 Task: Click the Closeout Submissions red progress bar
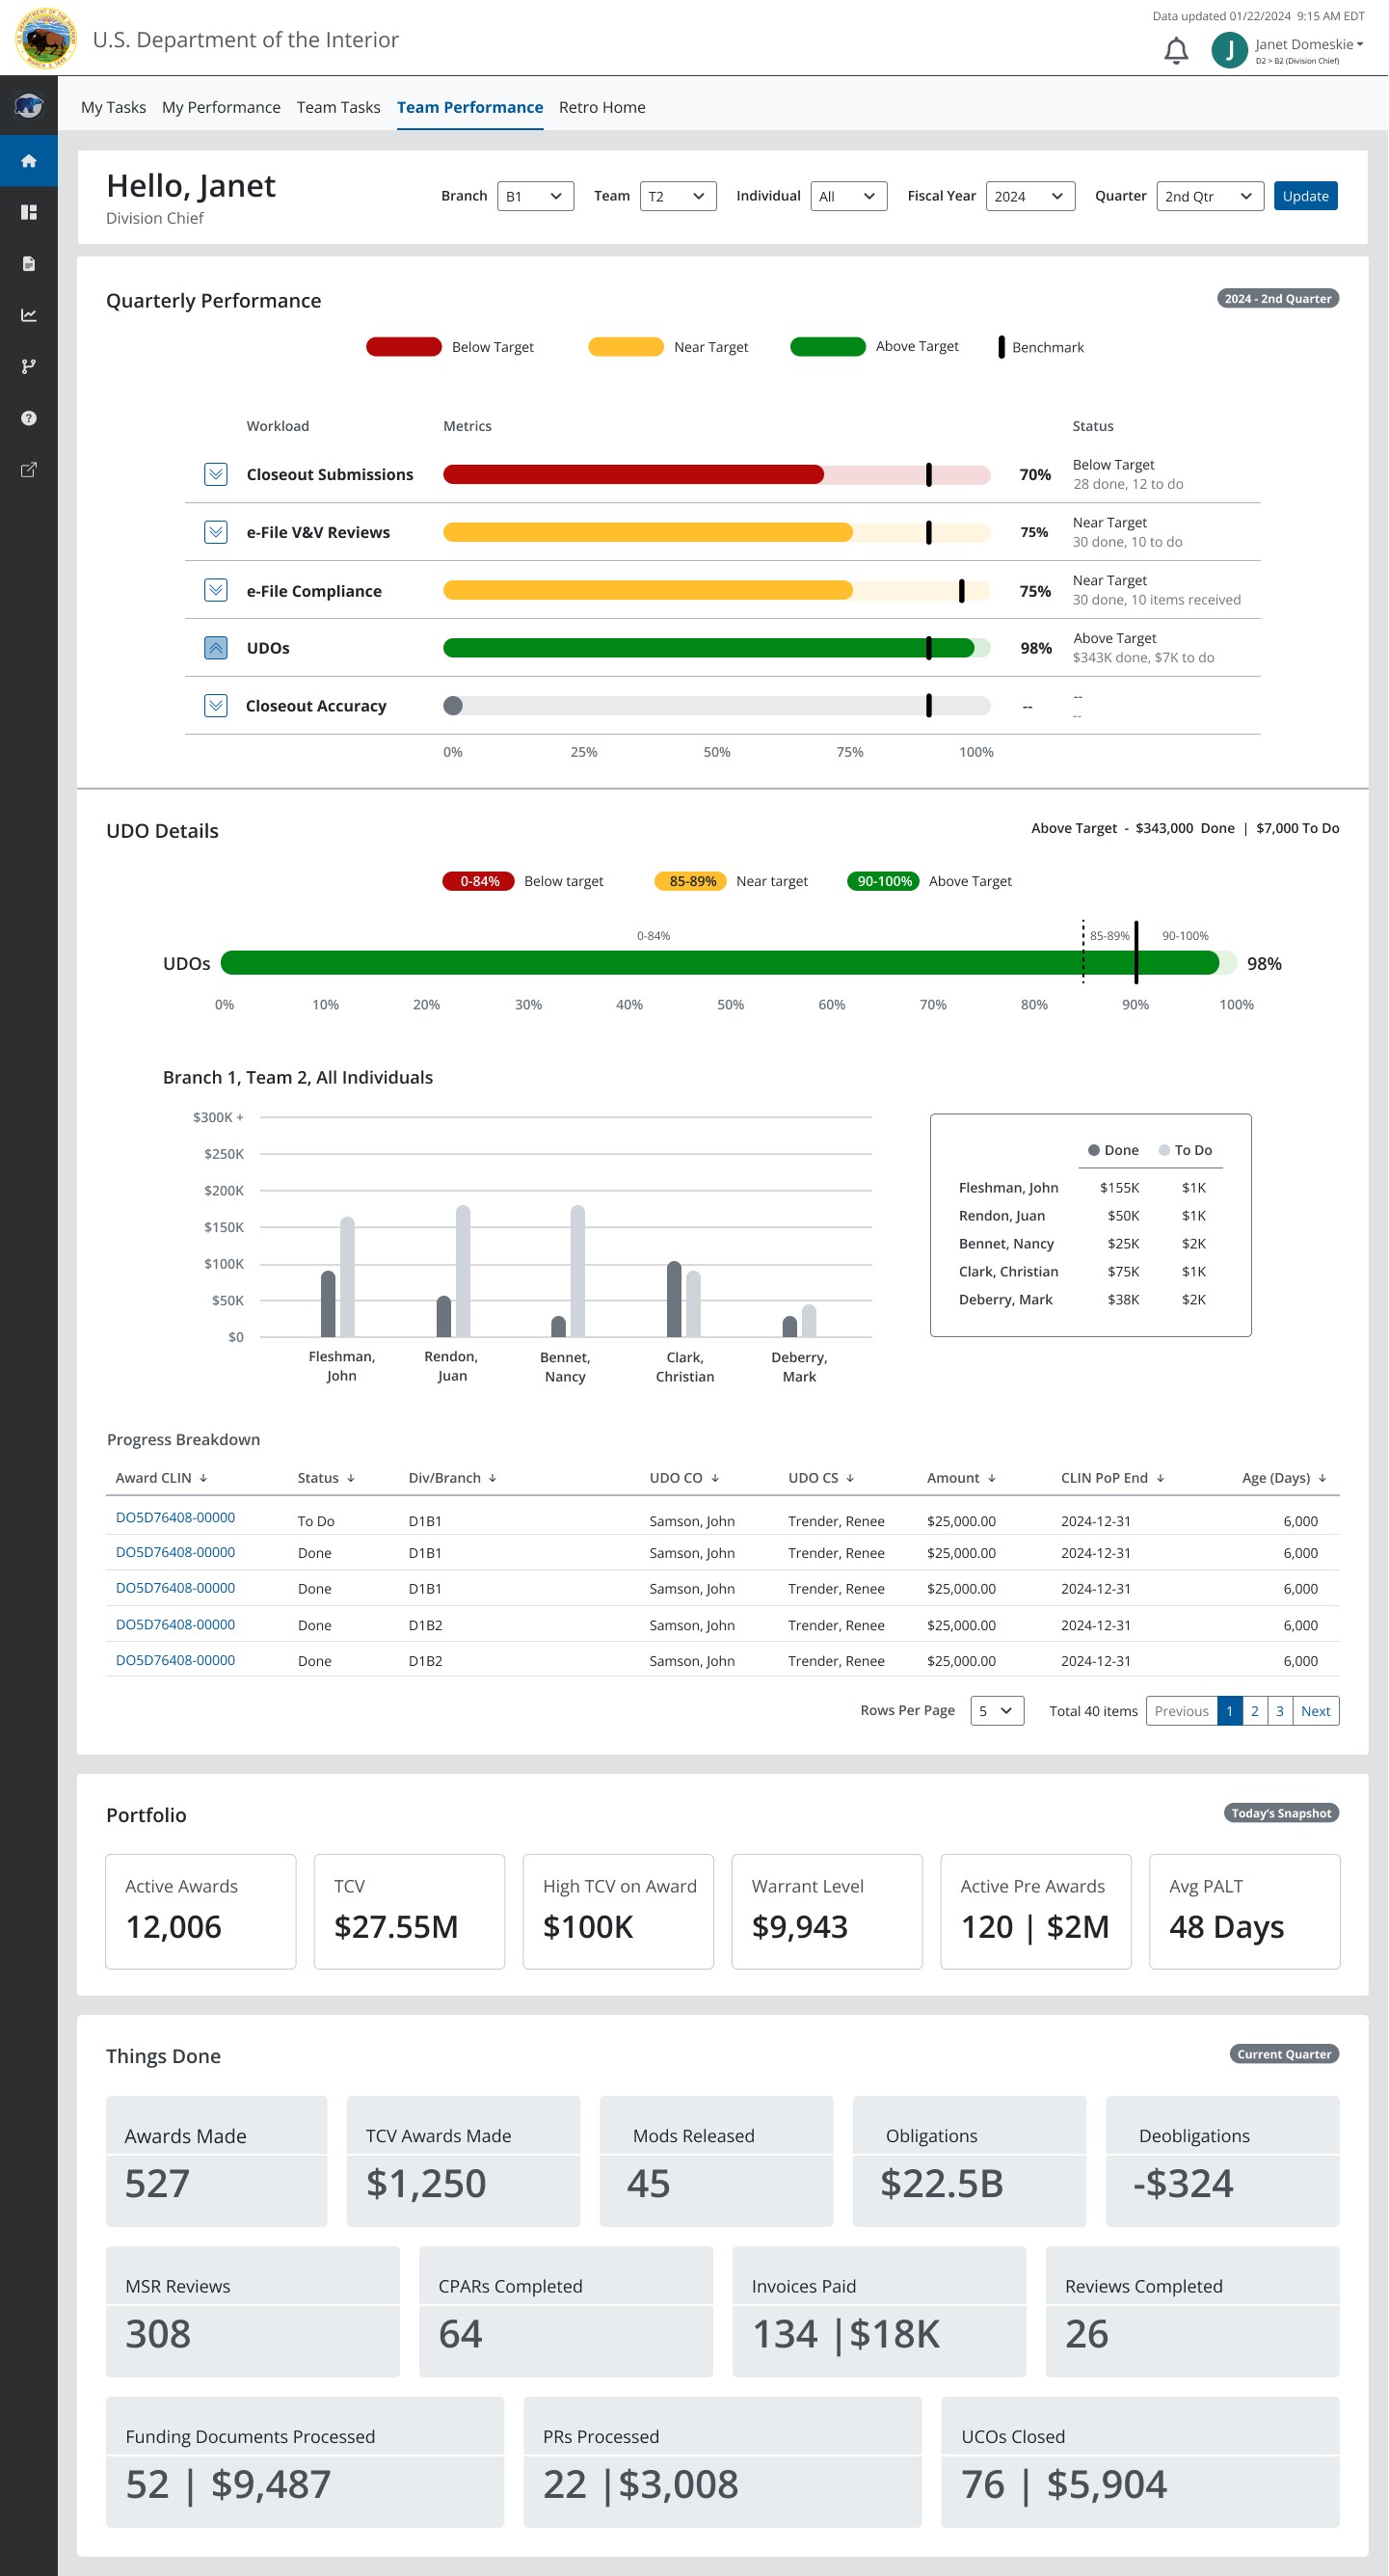634,474
